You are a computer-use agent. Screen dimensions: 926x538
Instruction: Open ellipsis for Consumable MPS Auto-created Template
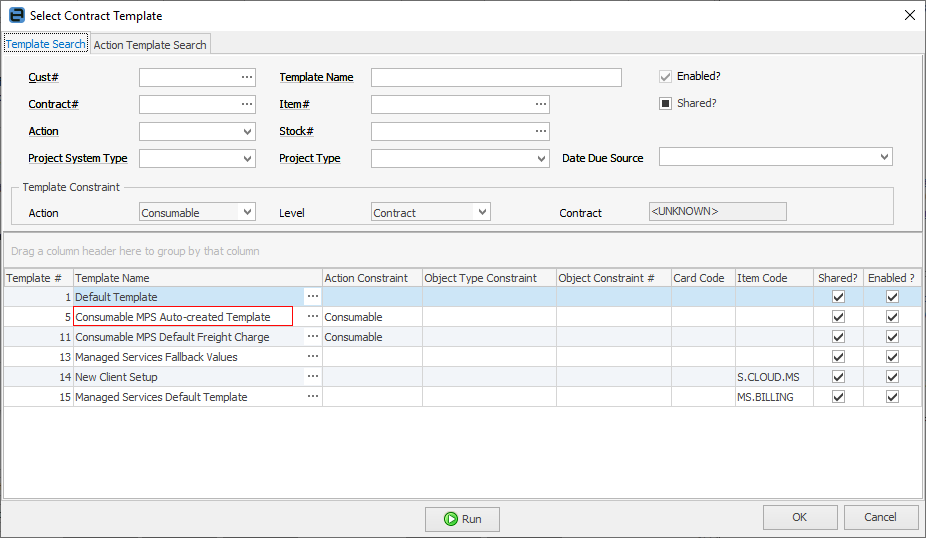click(313, 317)
